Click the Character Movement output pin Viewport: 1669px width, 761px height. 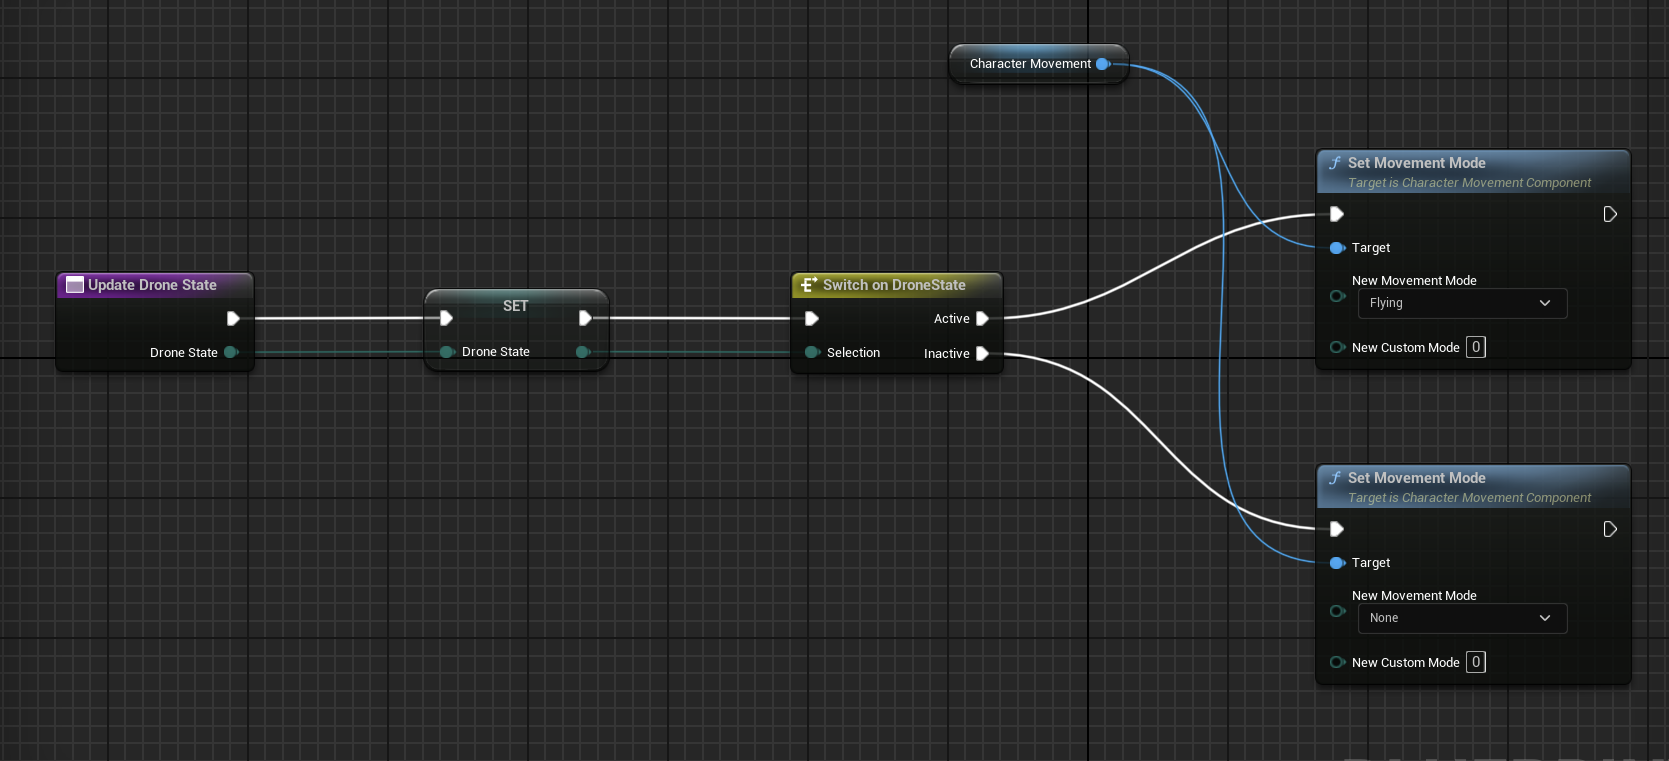pos(1102,64)
